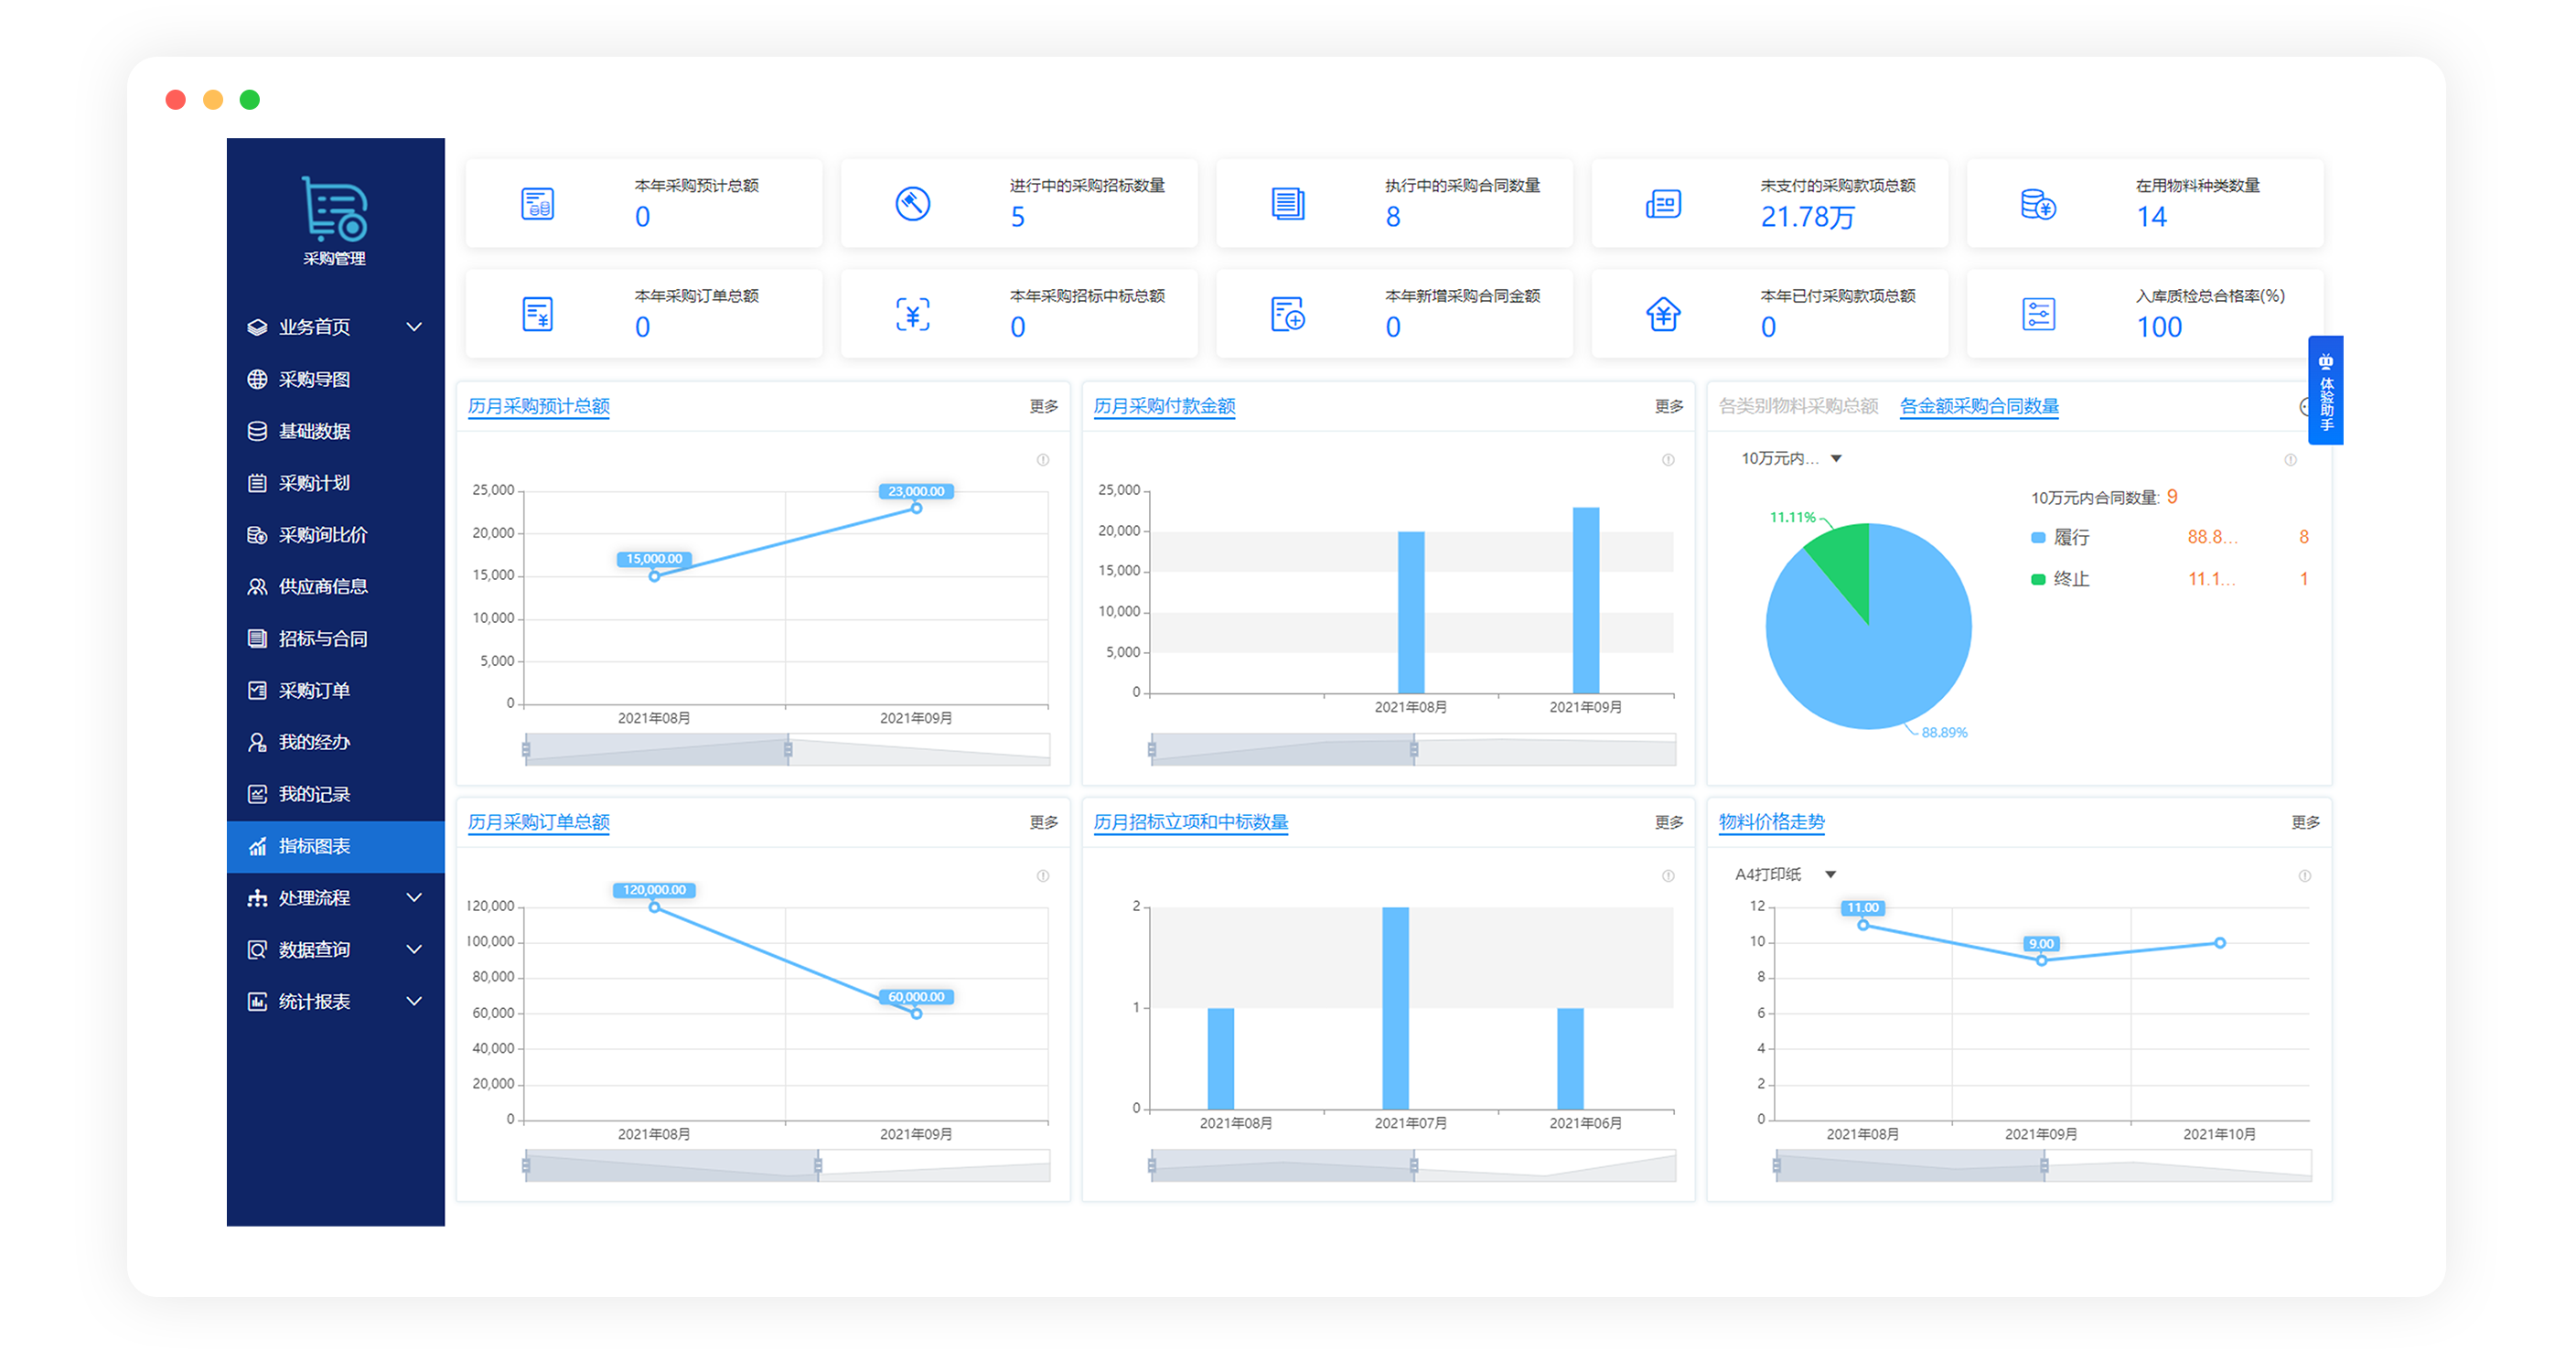Open the 体验助手 robot side widget
Image resolution: width=2576 pixels, height=1362 pixels.
point(2325,391)
